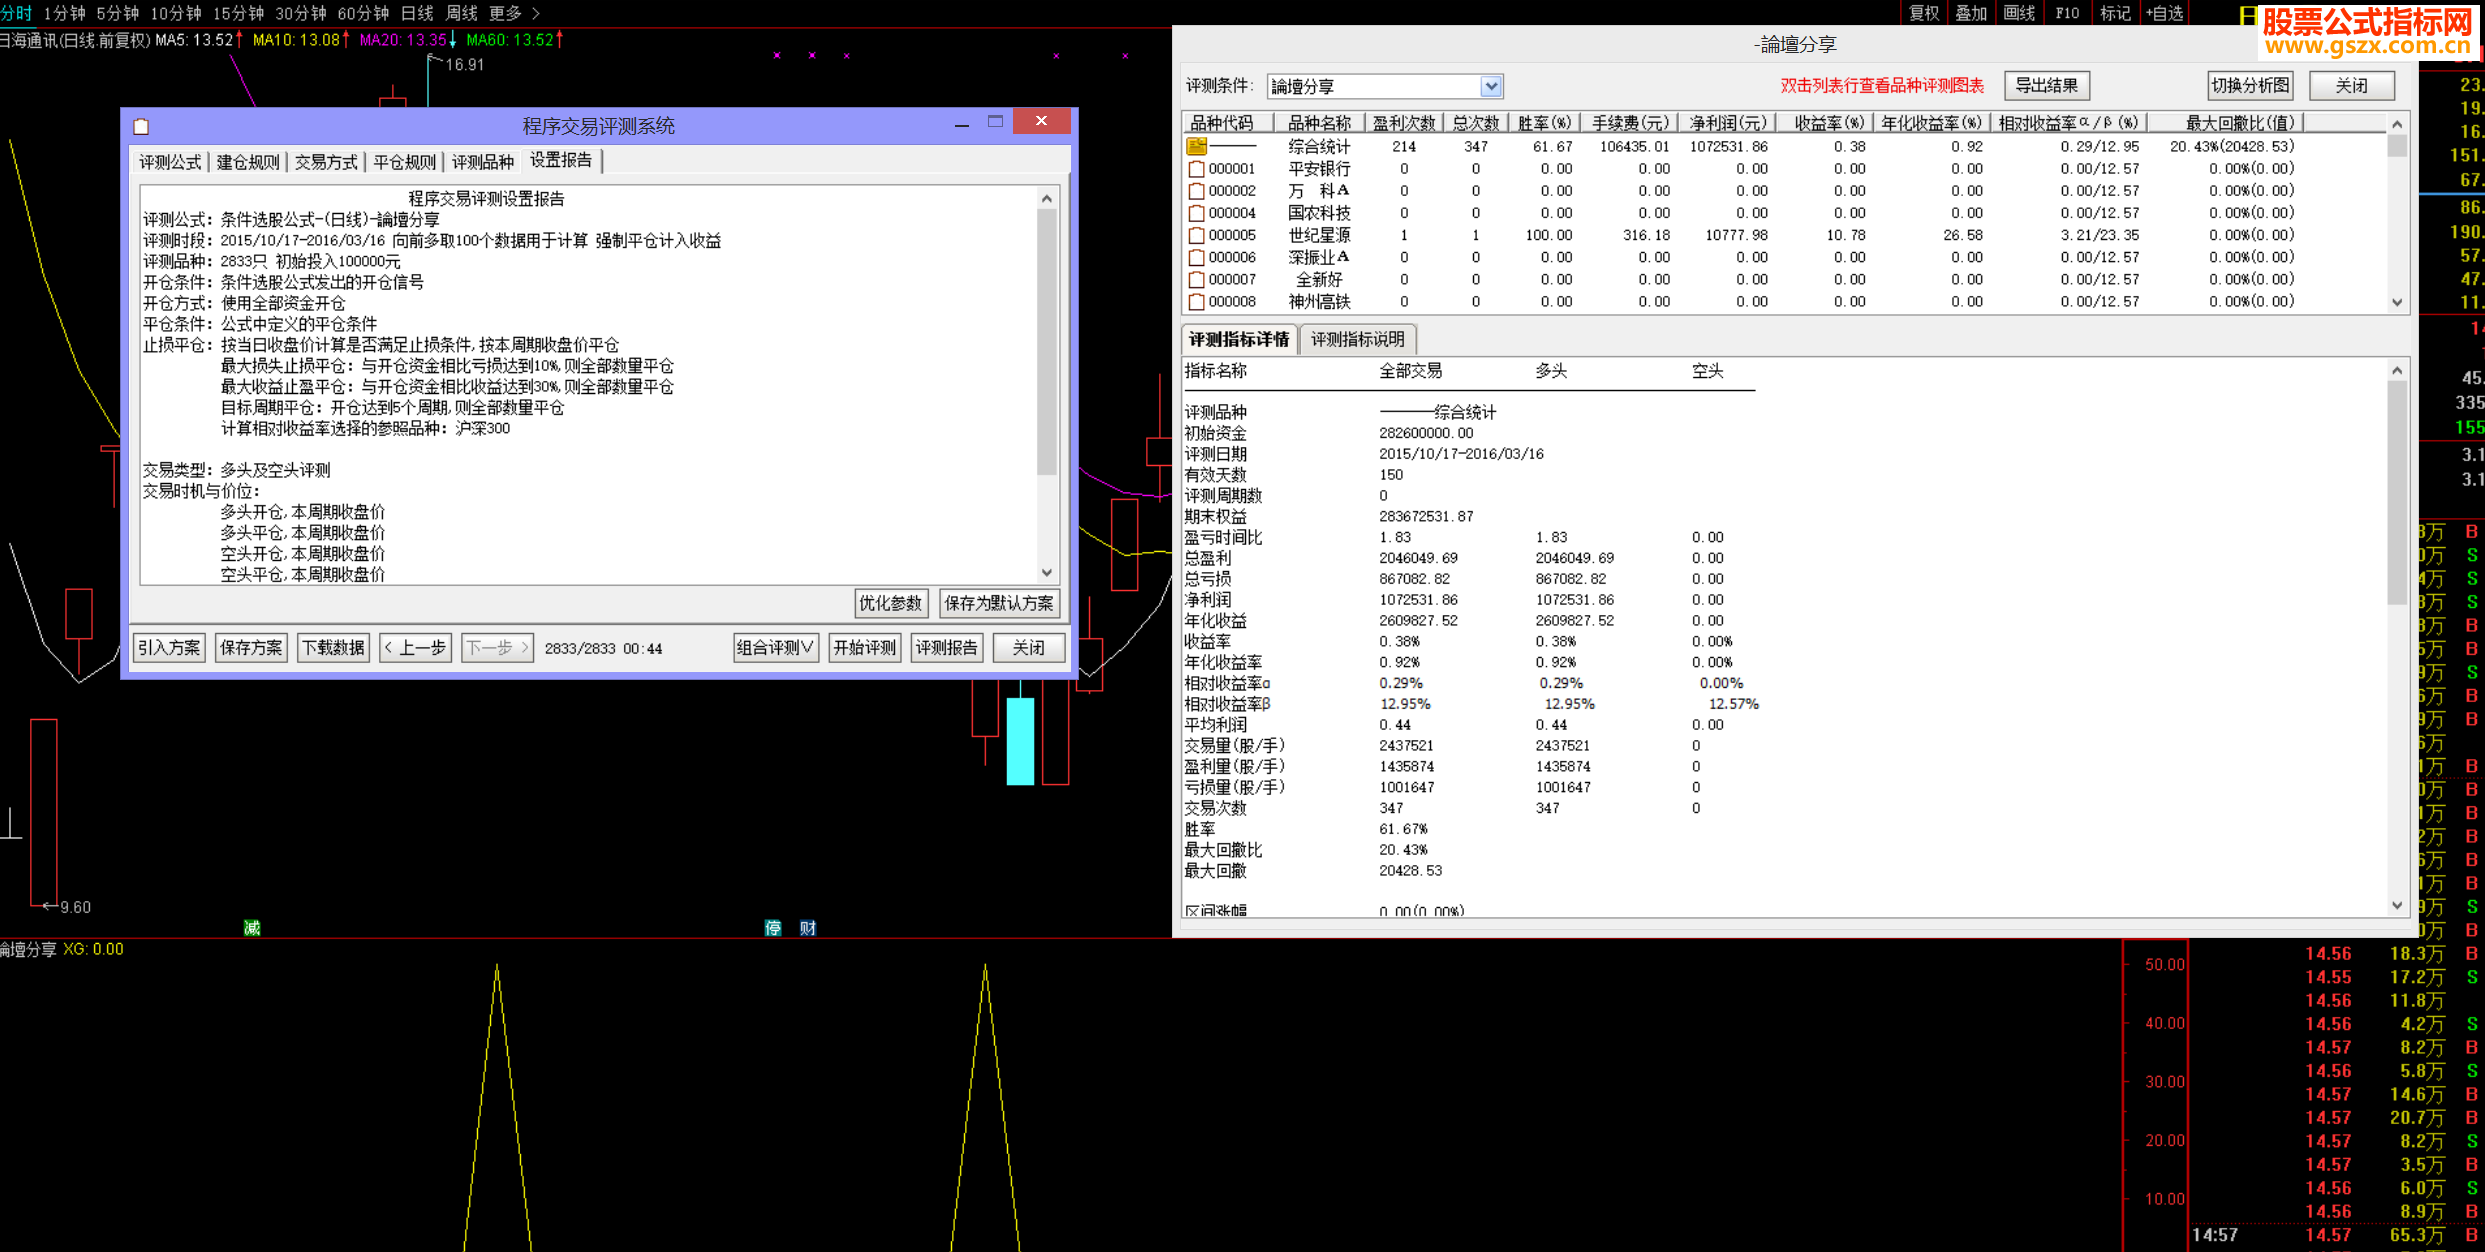The image size is (2485, 1252).
Task: Sort by 净利润(元) column header
Action: pos(1728,123)
